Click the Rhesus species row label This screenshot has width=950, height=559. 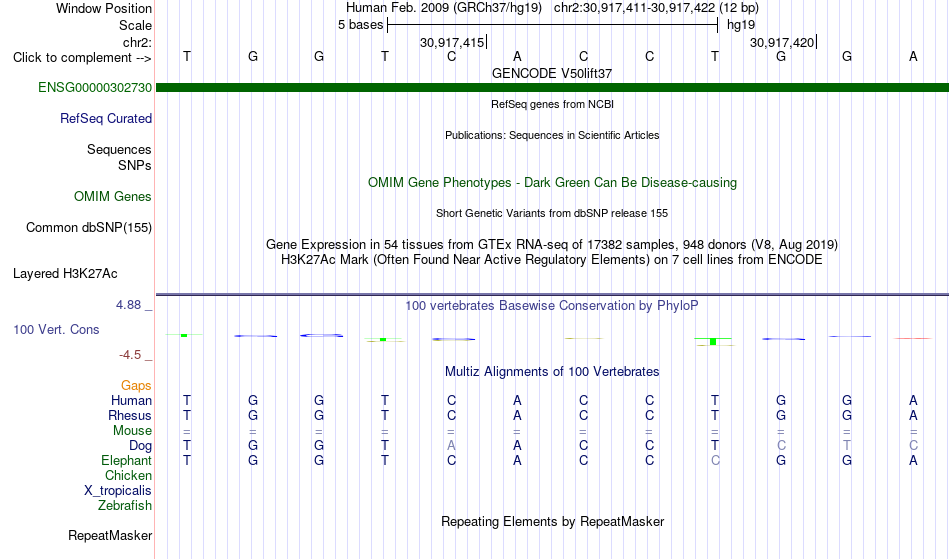[x=130, y=415]
